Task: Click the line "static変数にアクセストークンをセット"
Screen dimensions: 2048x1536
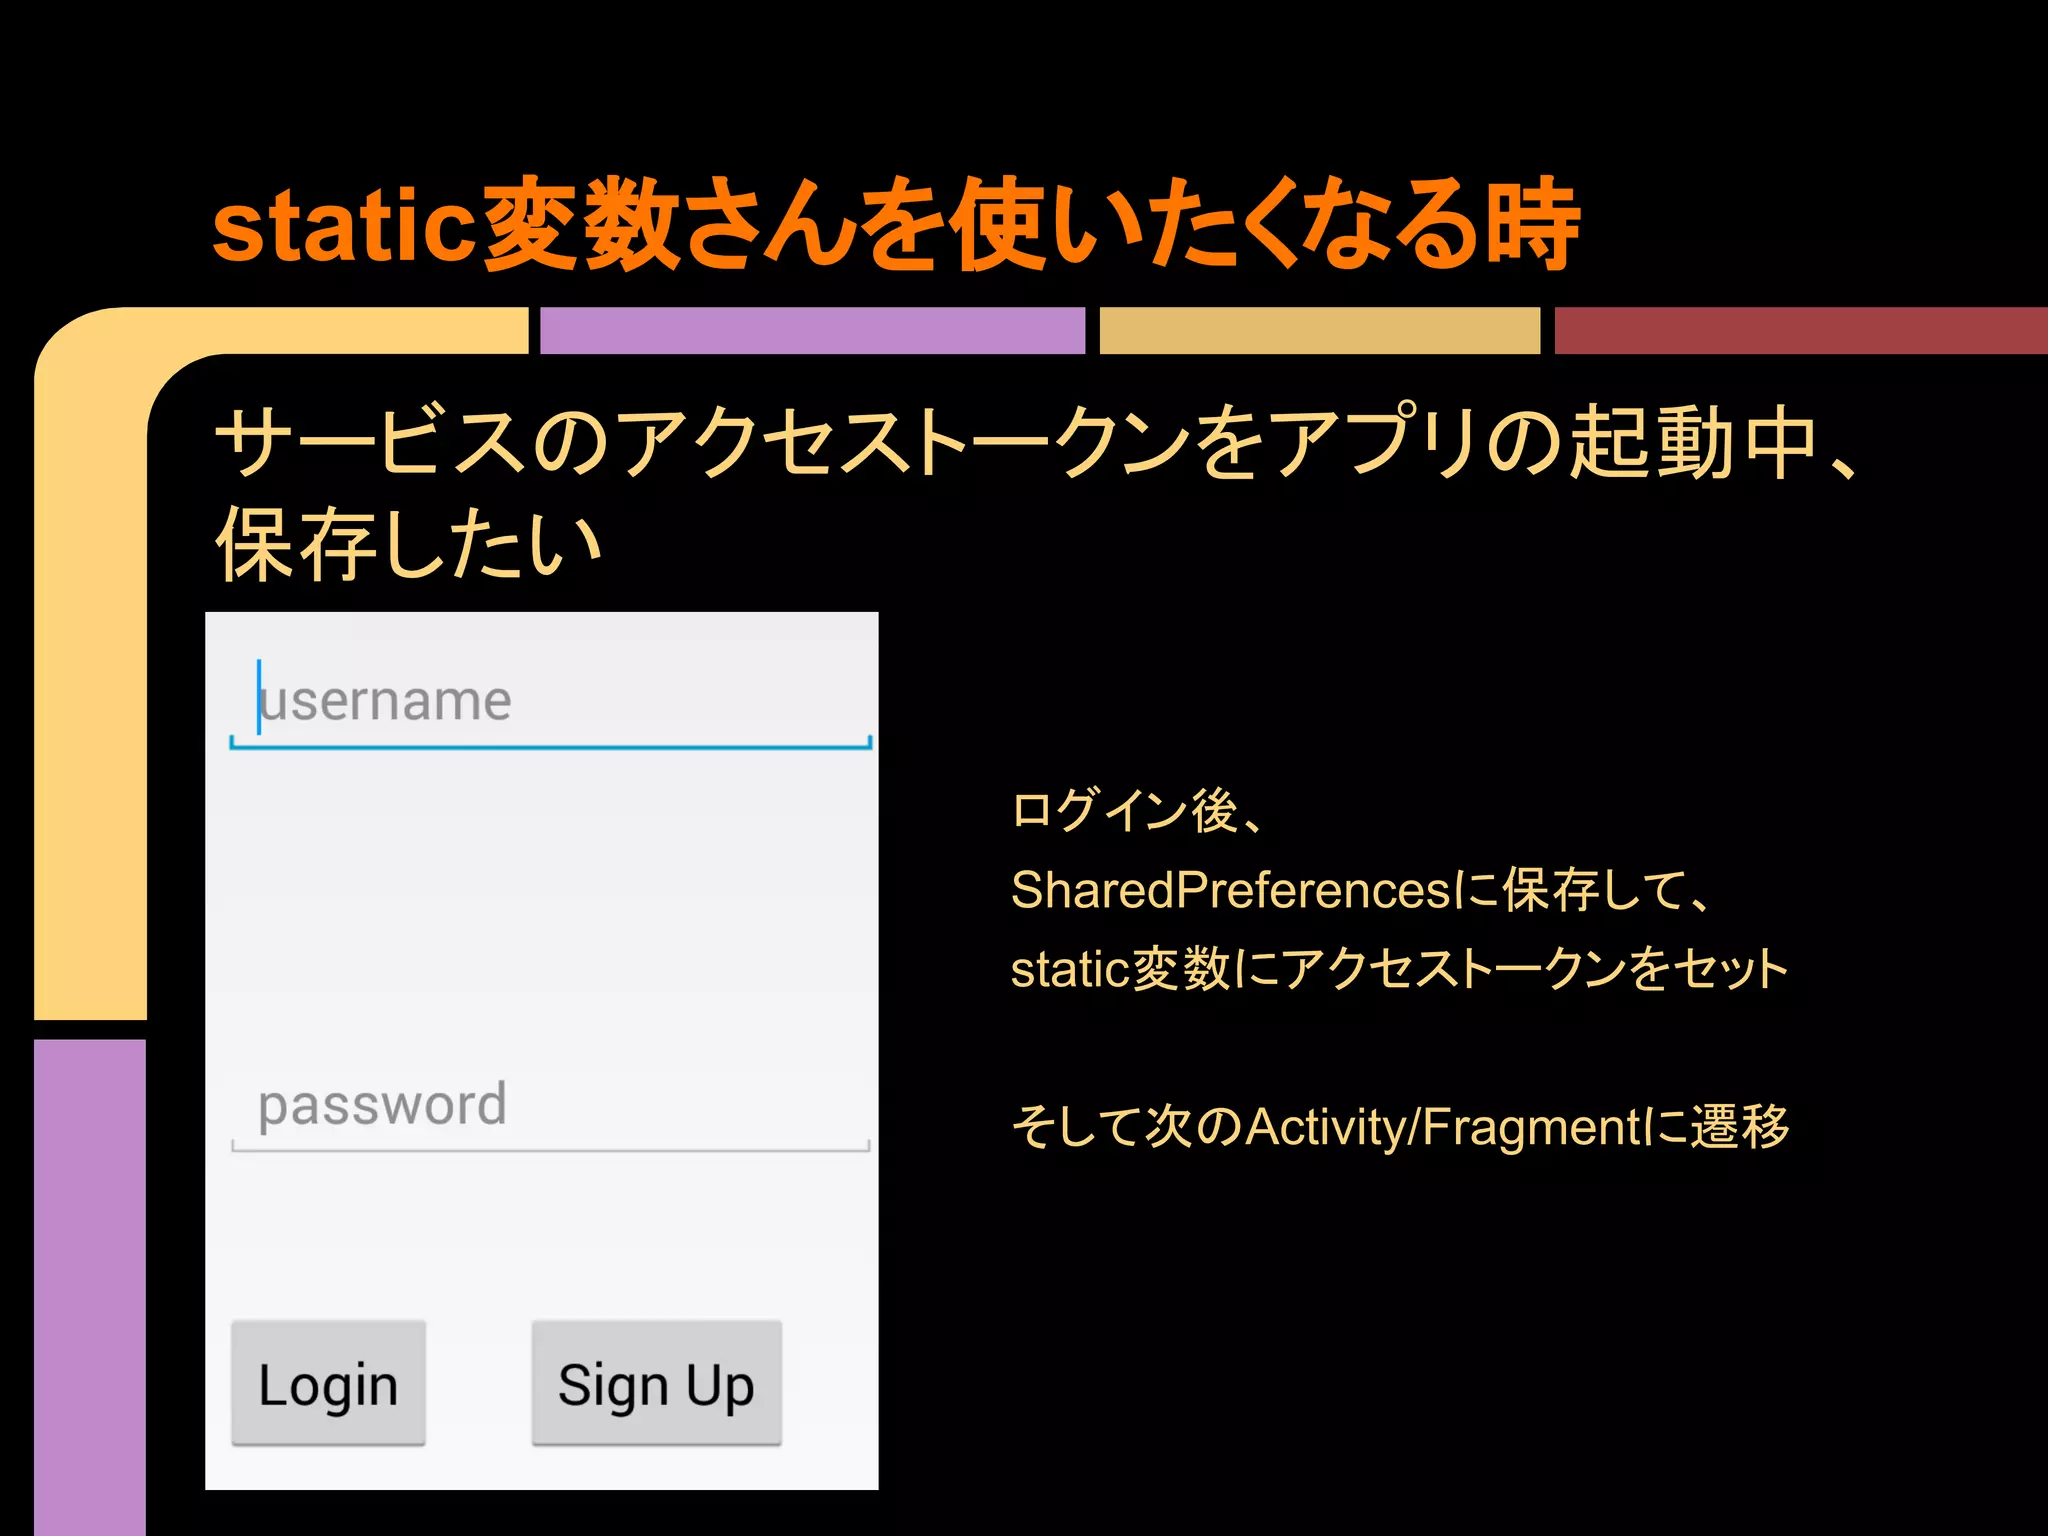Action: [1399, 968]
